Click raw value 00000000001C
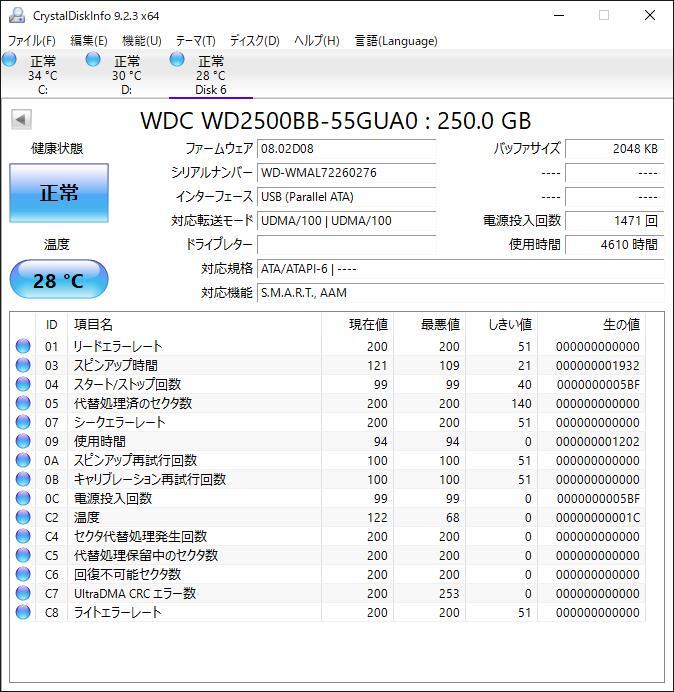 point(598,517)
